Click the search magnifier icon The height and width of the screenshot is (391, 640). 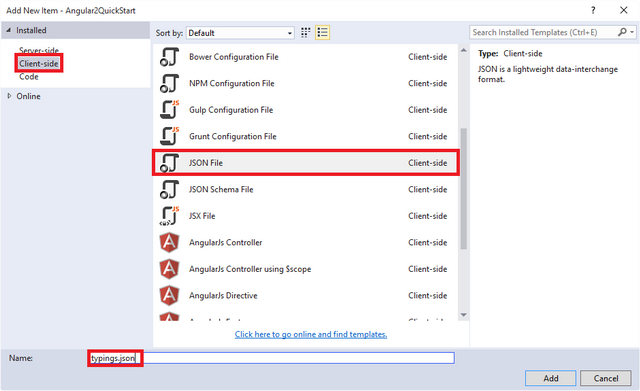622,32
